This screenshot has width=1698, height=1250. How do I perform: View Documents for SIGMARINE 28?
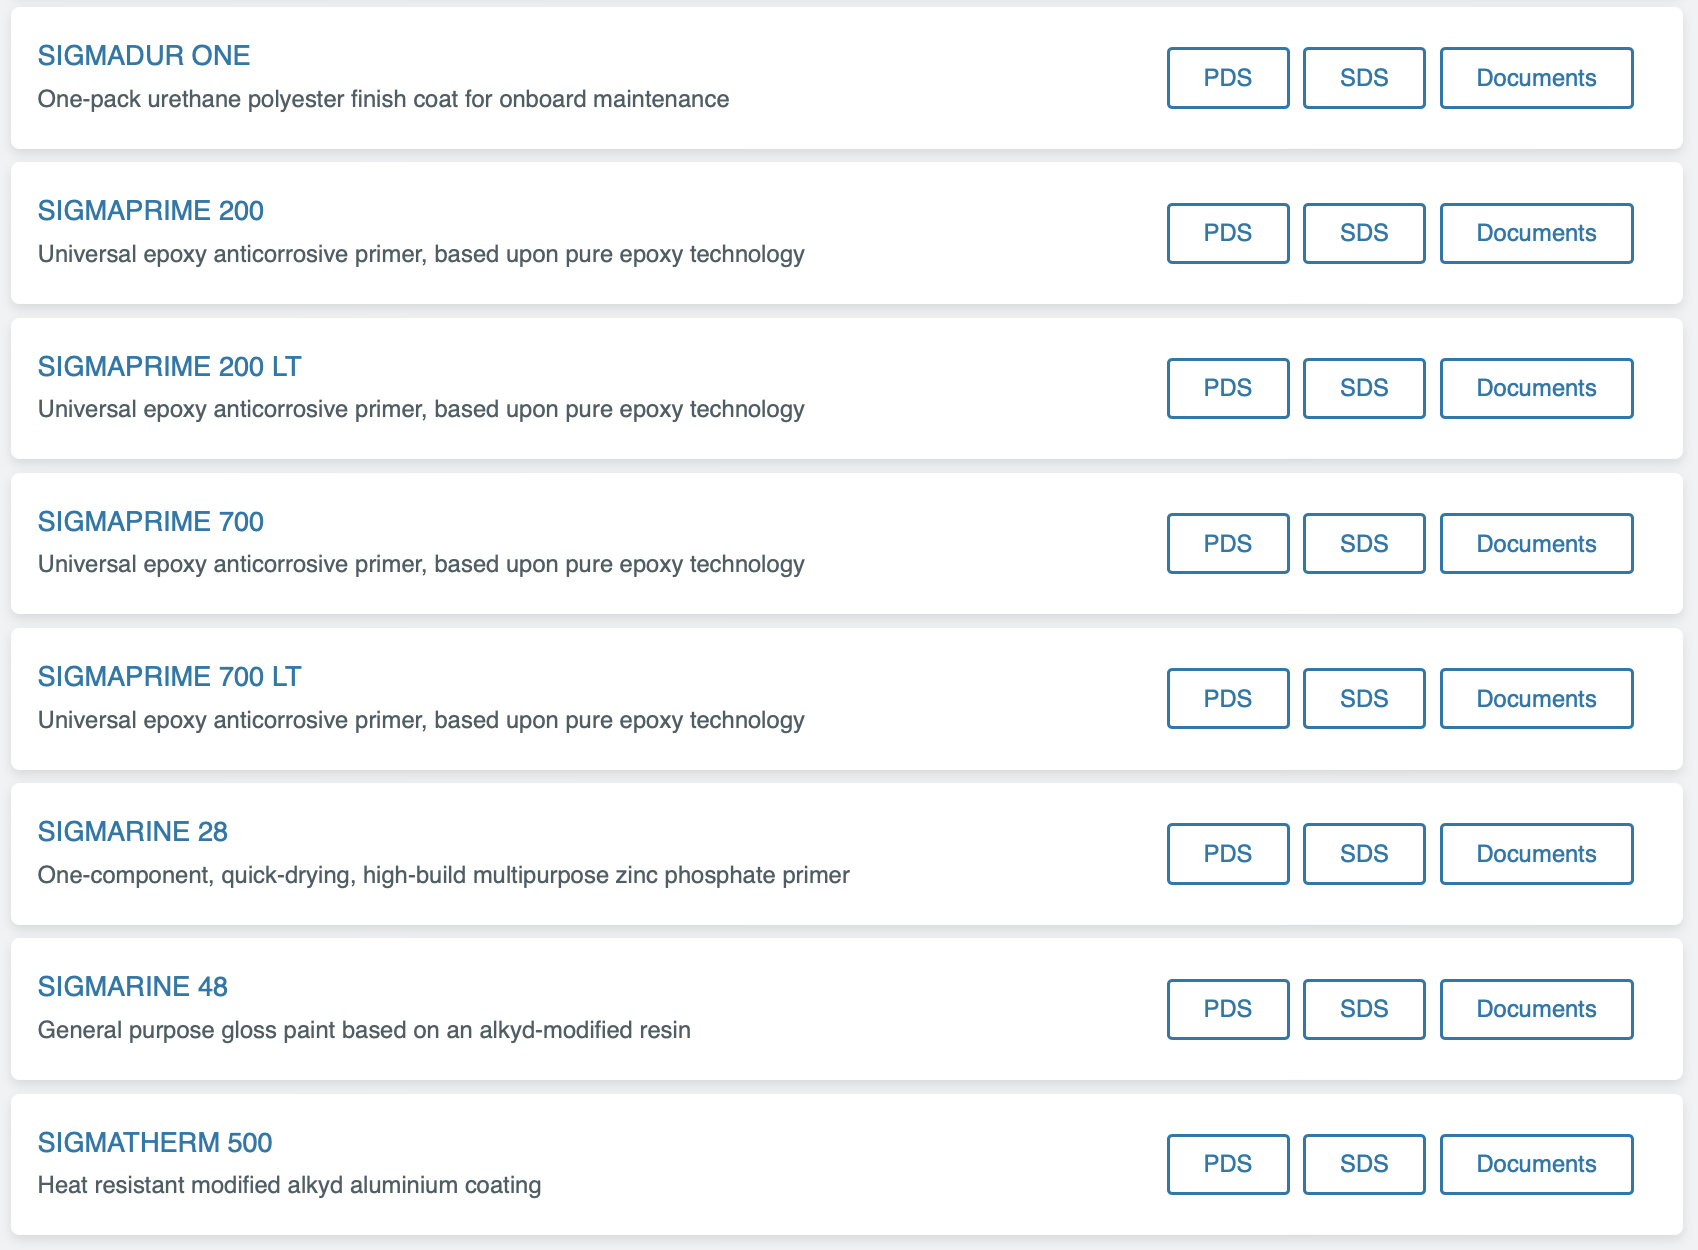(1535, 854)
